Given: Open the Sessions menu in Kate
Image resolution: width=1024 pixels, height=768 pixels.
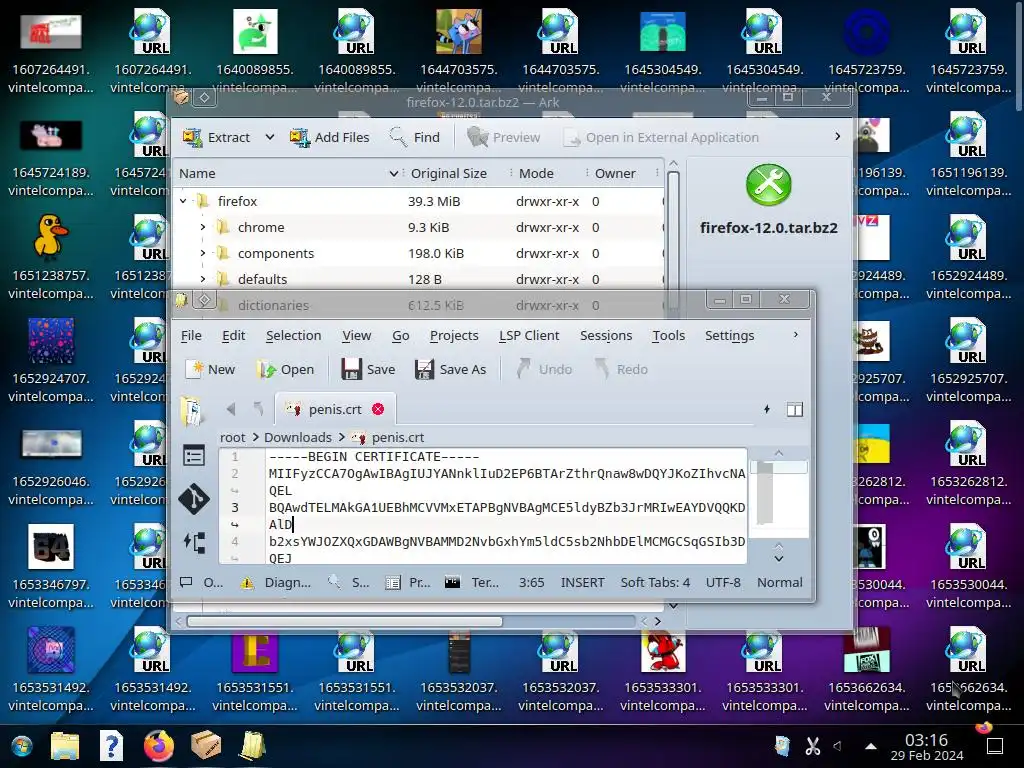Looking at the screenshot, I should (x=606, y=336).
